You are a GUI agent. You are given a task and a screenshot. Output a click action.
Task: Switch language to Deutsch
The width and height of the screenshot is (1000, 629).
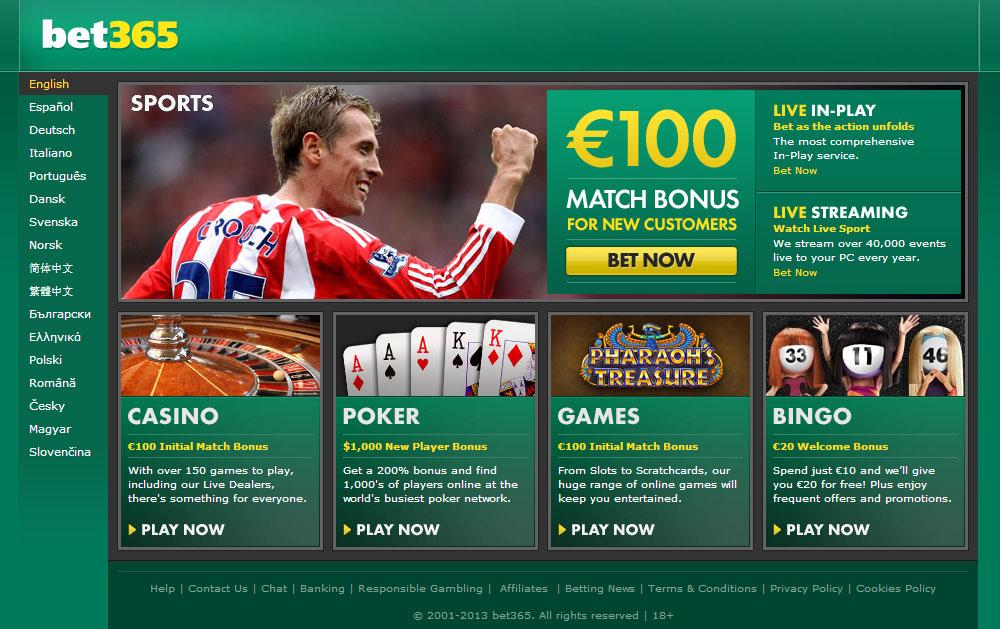point(52,130)
